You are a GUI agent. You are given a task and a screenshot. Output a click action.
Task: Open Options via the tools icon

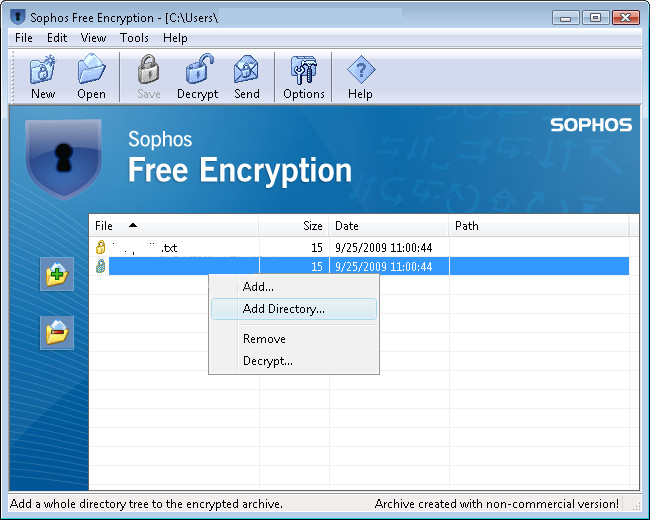tap(304, 69)
